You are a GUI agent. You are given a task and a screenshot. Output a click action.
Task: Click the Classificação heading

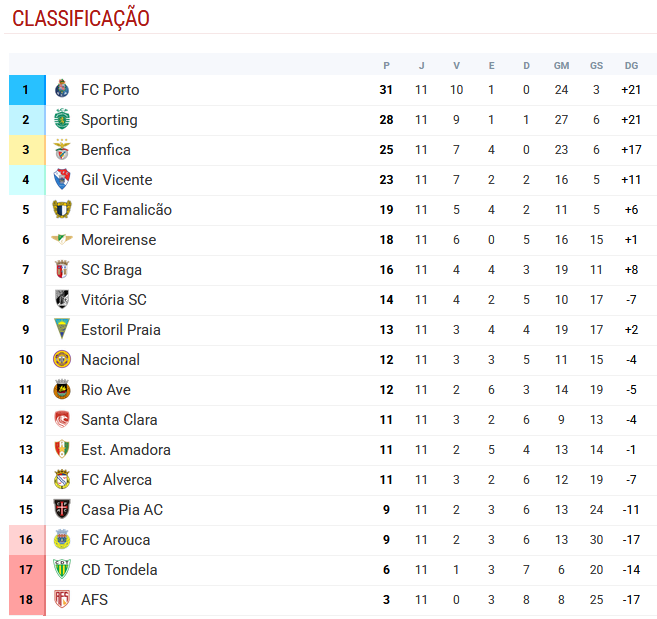(x=81, y=19)
